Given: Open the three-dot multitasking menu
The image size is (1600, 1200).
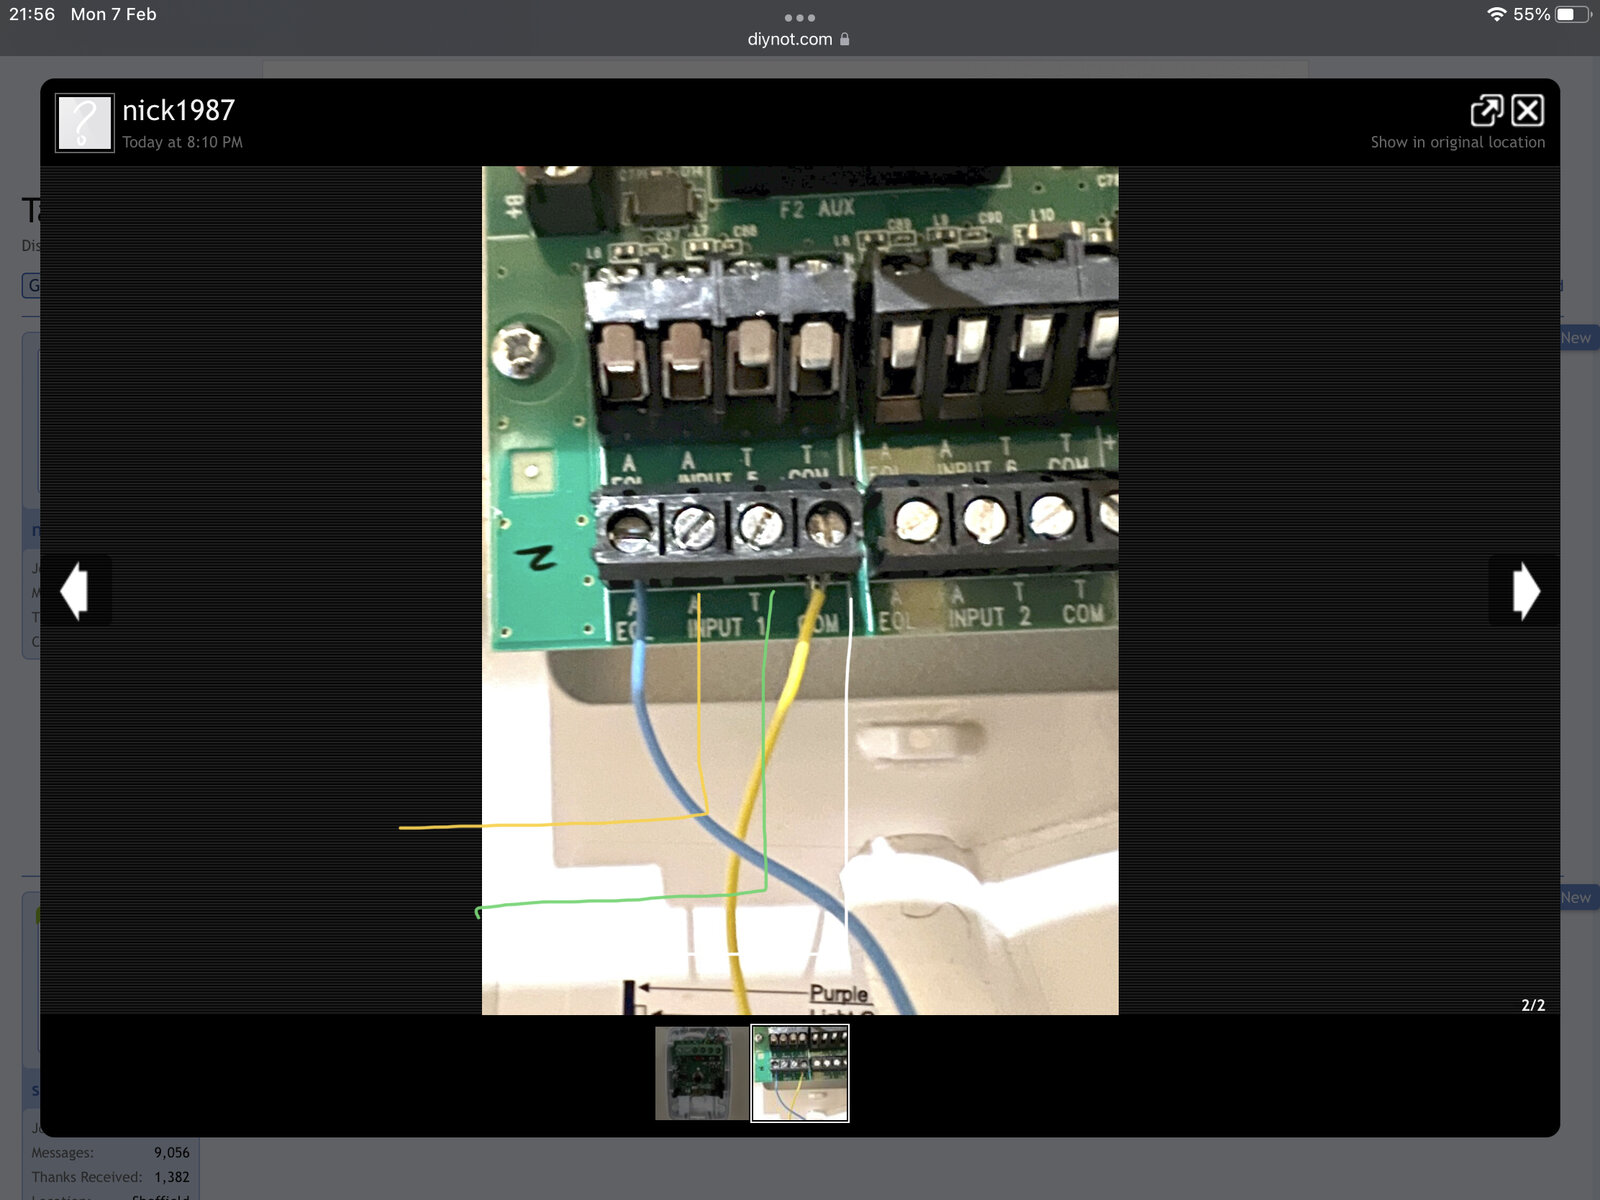Looking at the screenshot, I should click(x=799, y=17).
